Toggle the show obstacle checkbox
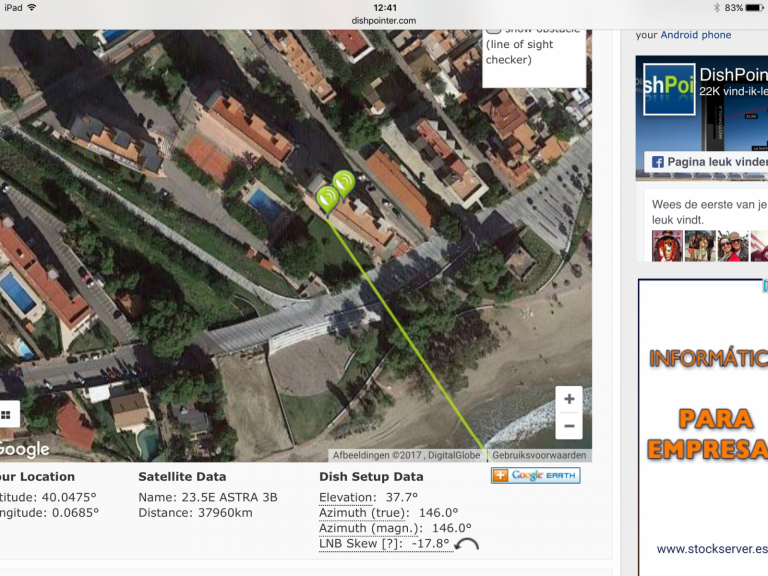 pos(494,30)
